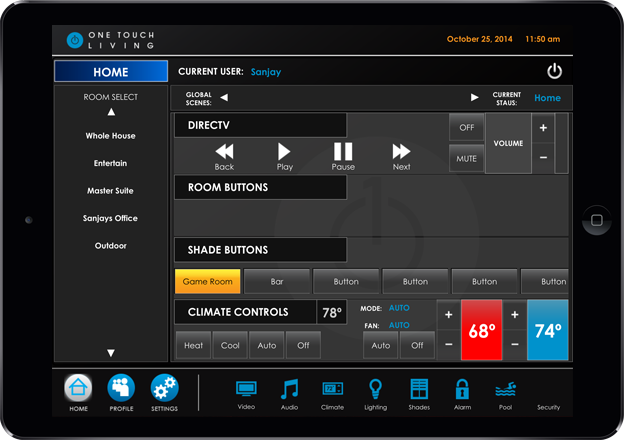Open the Shades window icon
This screenshot has height=440, width=624.
click(419, 389)
